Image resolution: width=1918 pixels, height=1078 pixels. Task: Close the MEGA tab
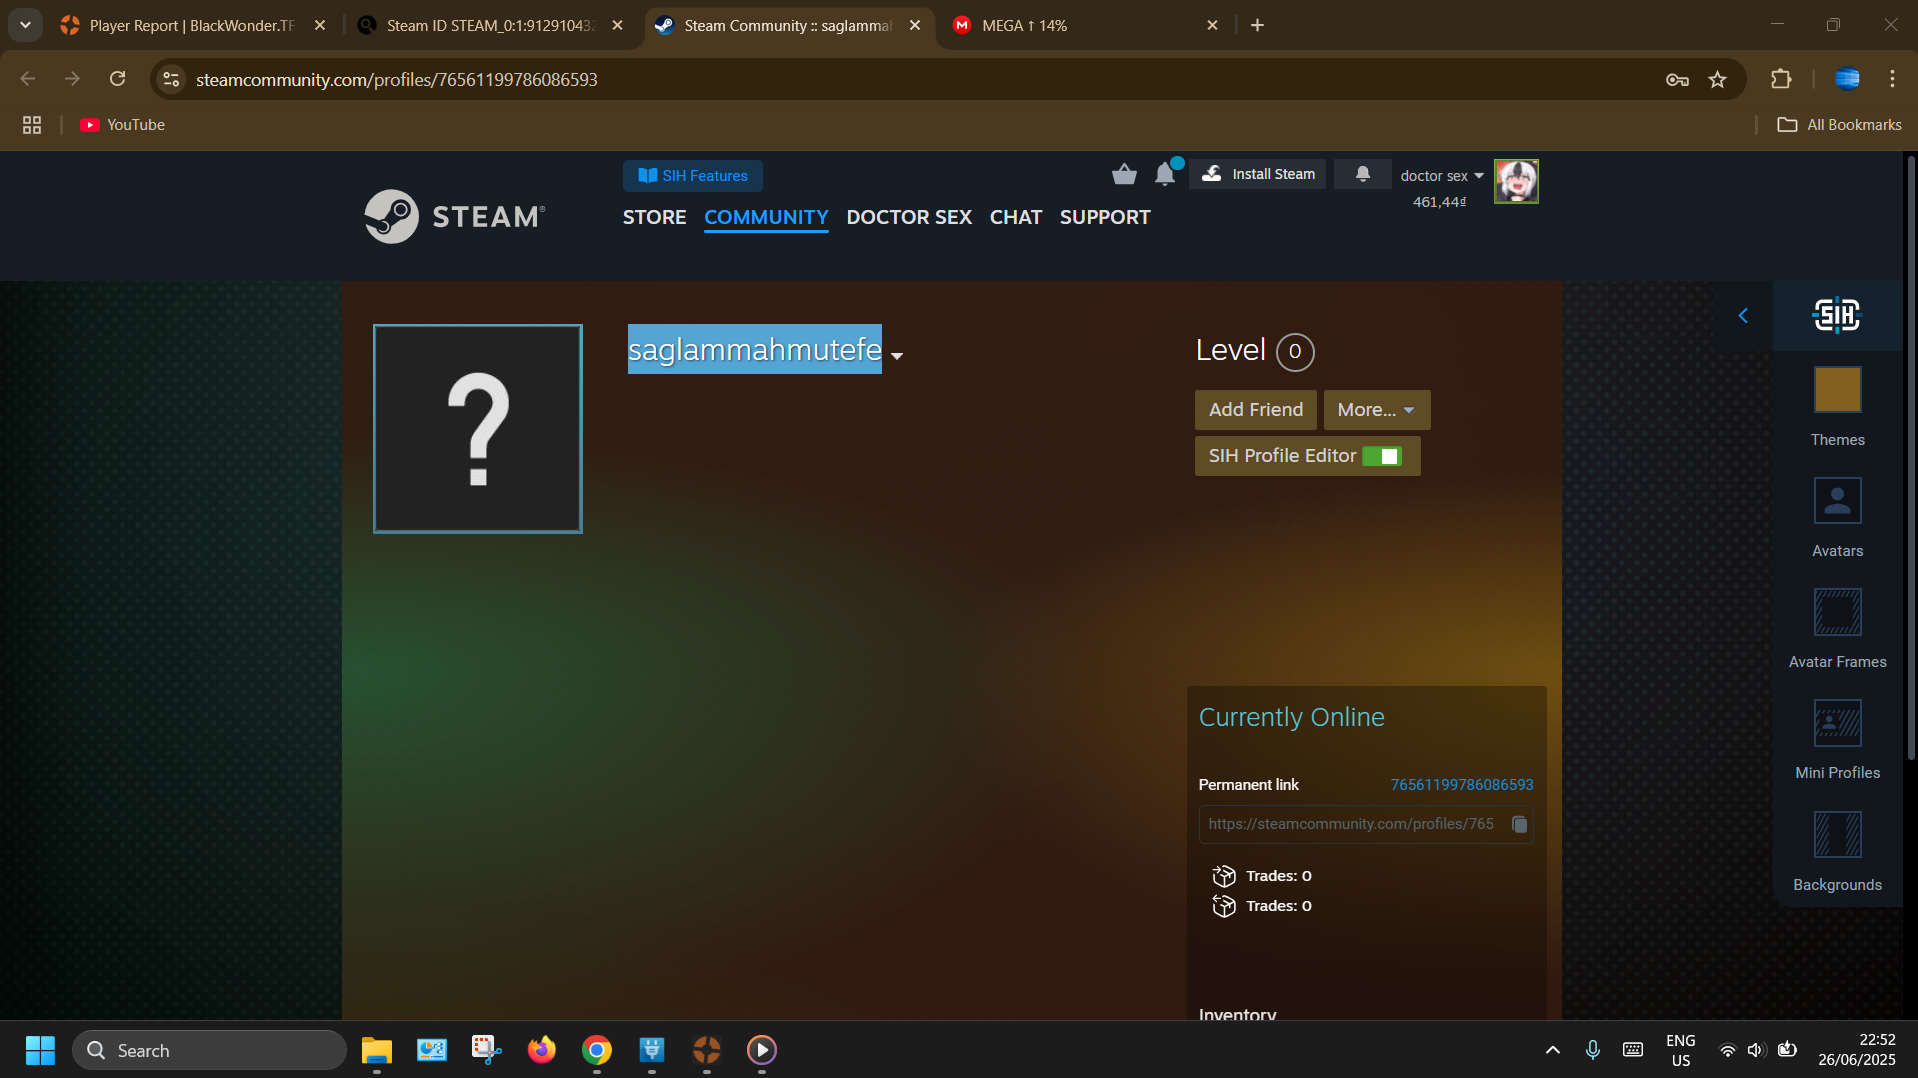[1212, 26]
